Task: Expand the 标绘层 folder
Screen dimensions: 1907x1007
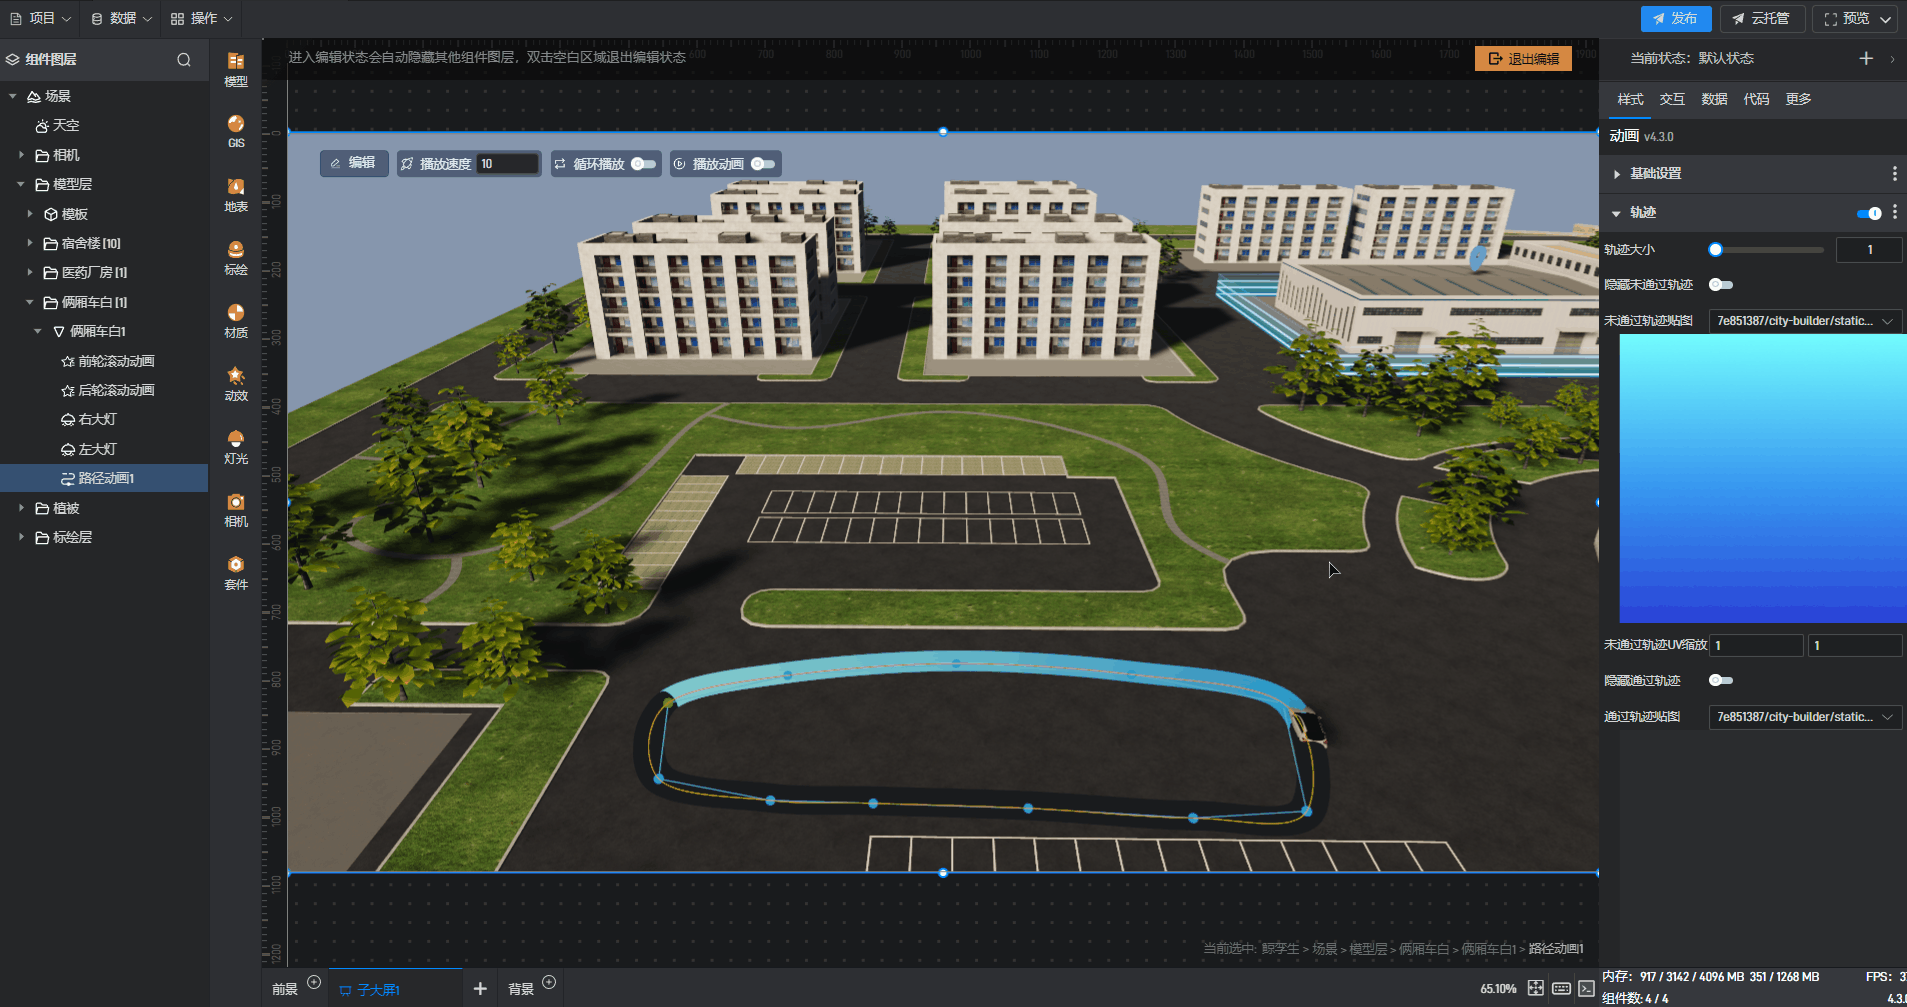Action: [x=21, y=537]
